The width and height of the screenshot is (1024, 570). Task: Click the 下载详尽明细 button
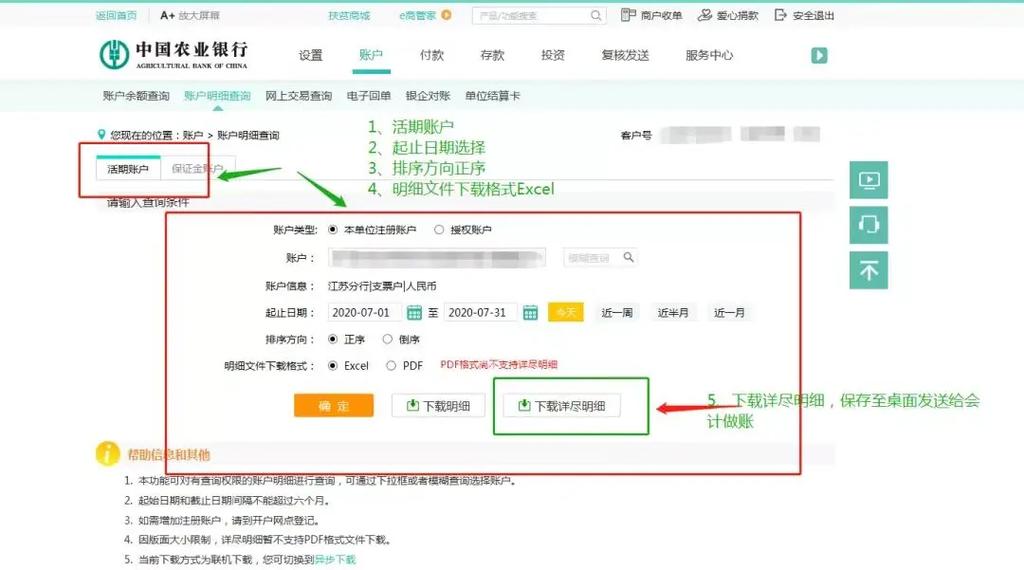pos(562,405)
